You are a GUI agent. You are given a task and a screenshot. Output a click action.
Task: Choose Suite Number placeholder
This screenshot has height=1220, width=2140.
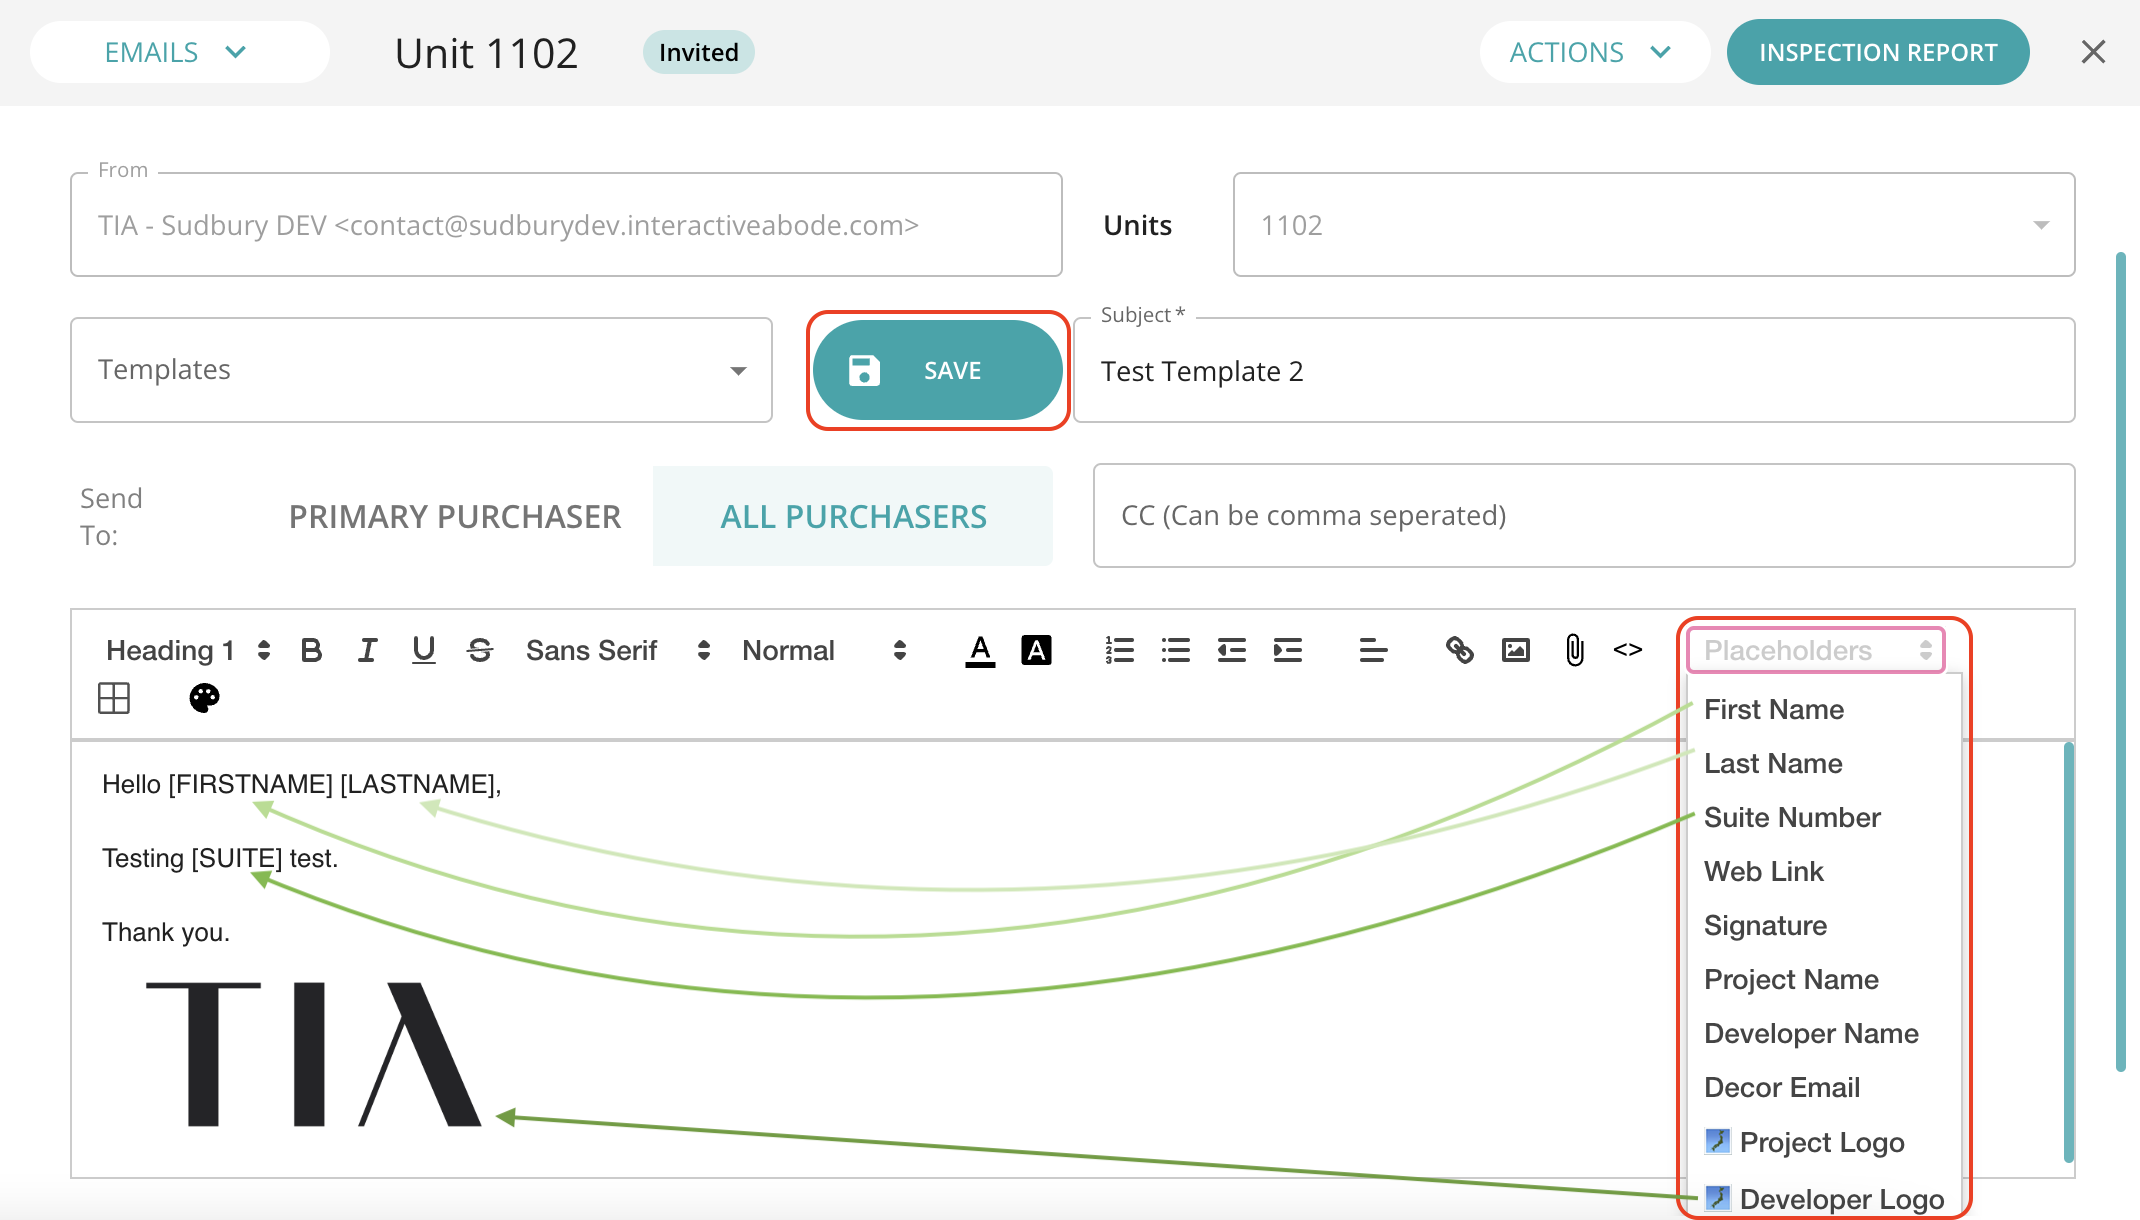tap(1792, 818)
